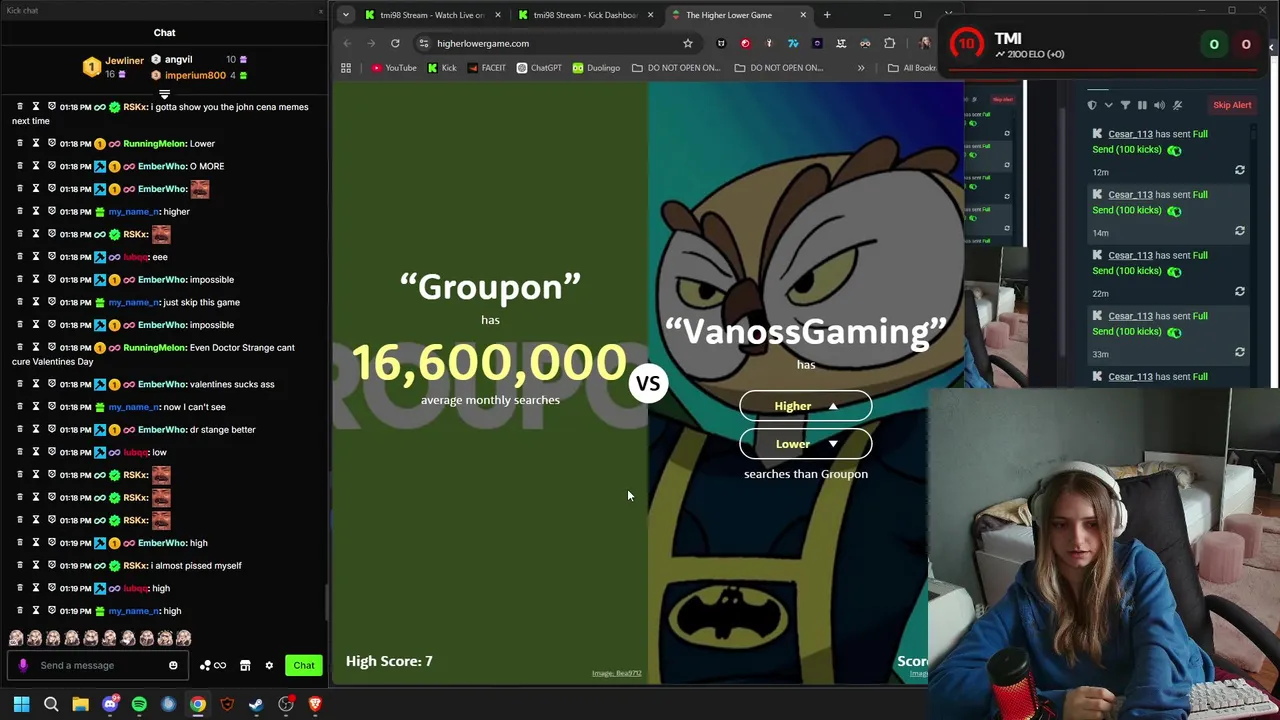Expand the chevron beside the shield icon
The image size is (1280, 720).
(1108, 105)
